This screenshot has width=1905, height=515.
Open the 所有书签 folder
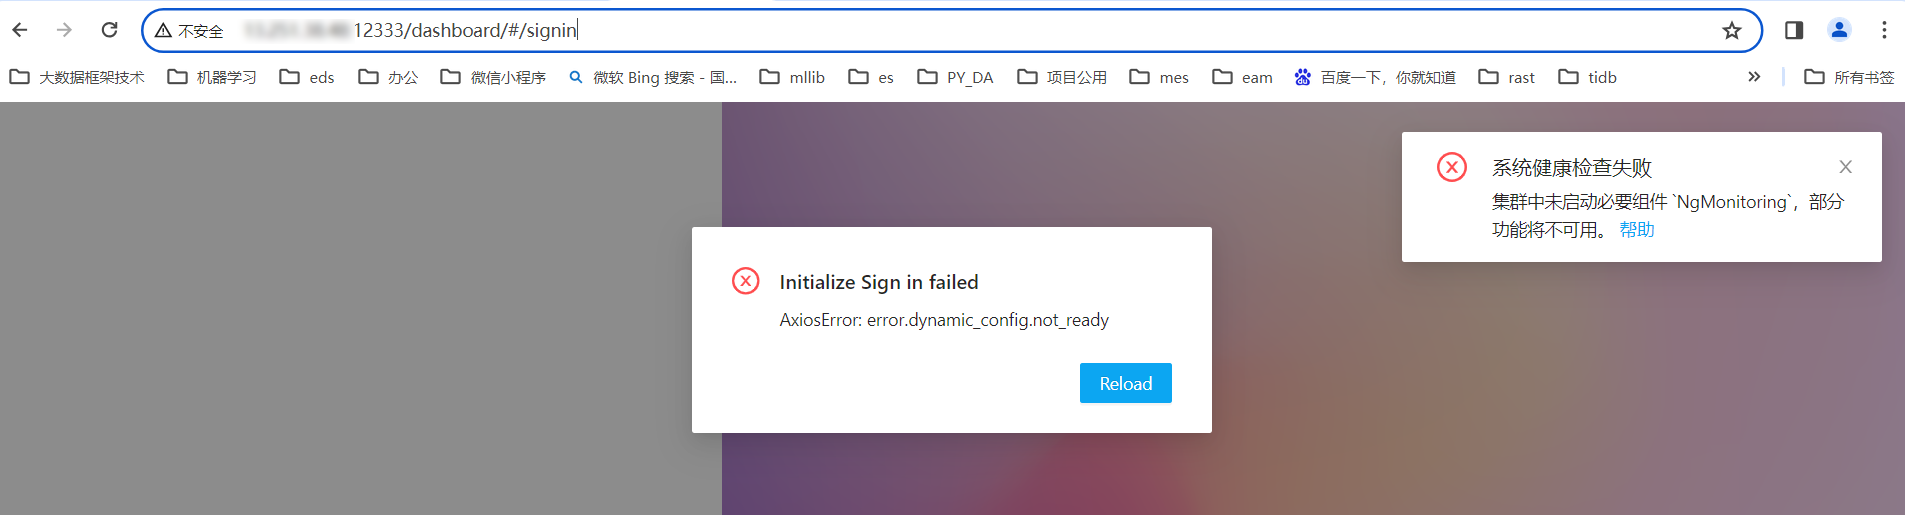click(1849, 77)
